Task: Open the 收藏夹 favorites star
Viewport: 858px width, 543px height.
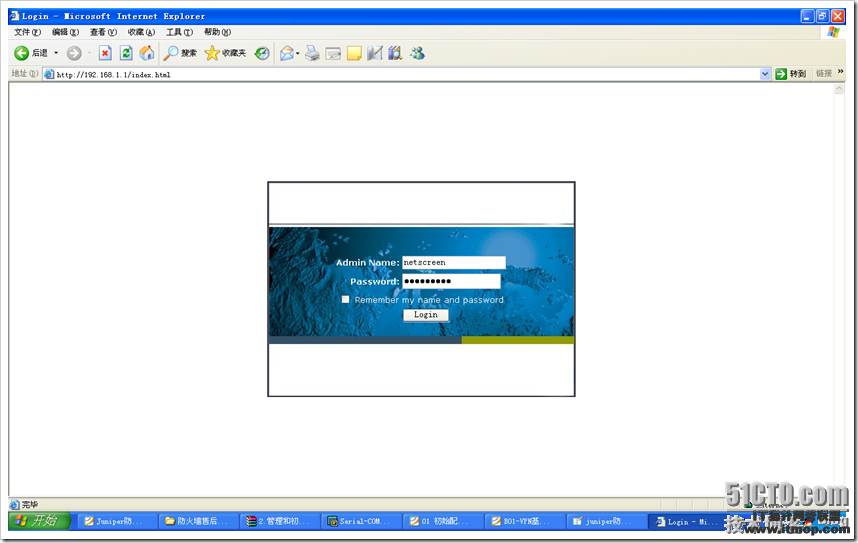Action: (x=225, y=53)
